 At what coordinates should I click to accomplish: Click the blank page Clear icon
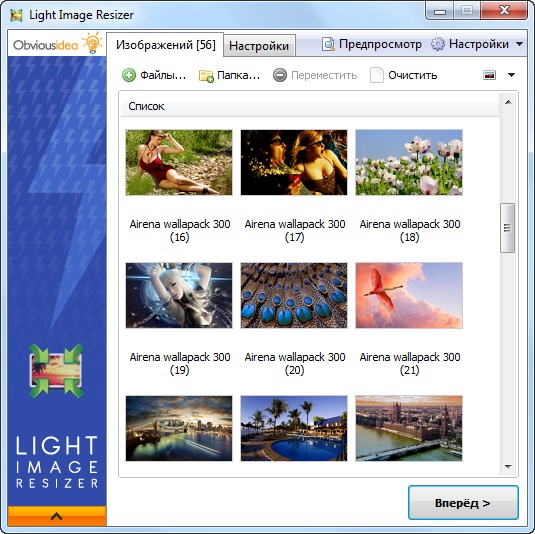pos(377,75)
